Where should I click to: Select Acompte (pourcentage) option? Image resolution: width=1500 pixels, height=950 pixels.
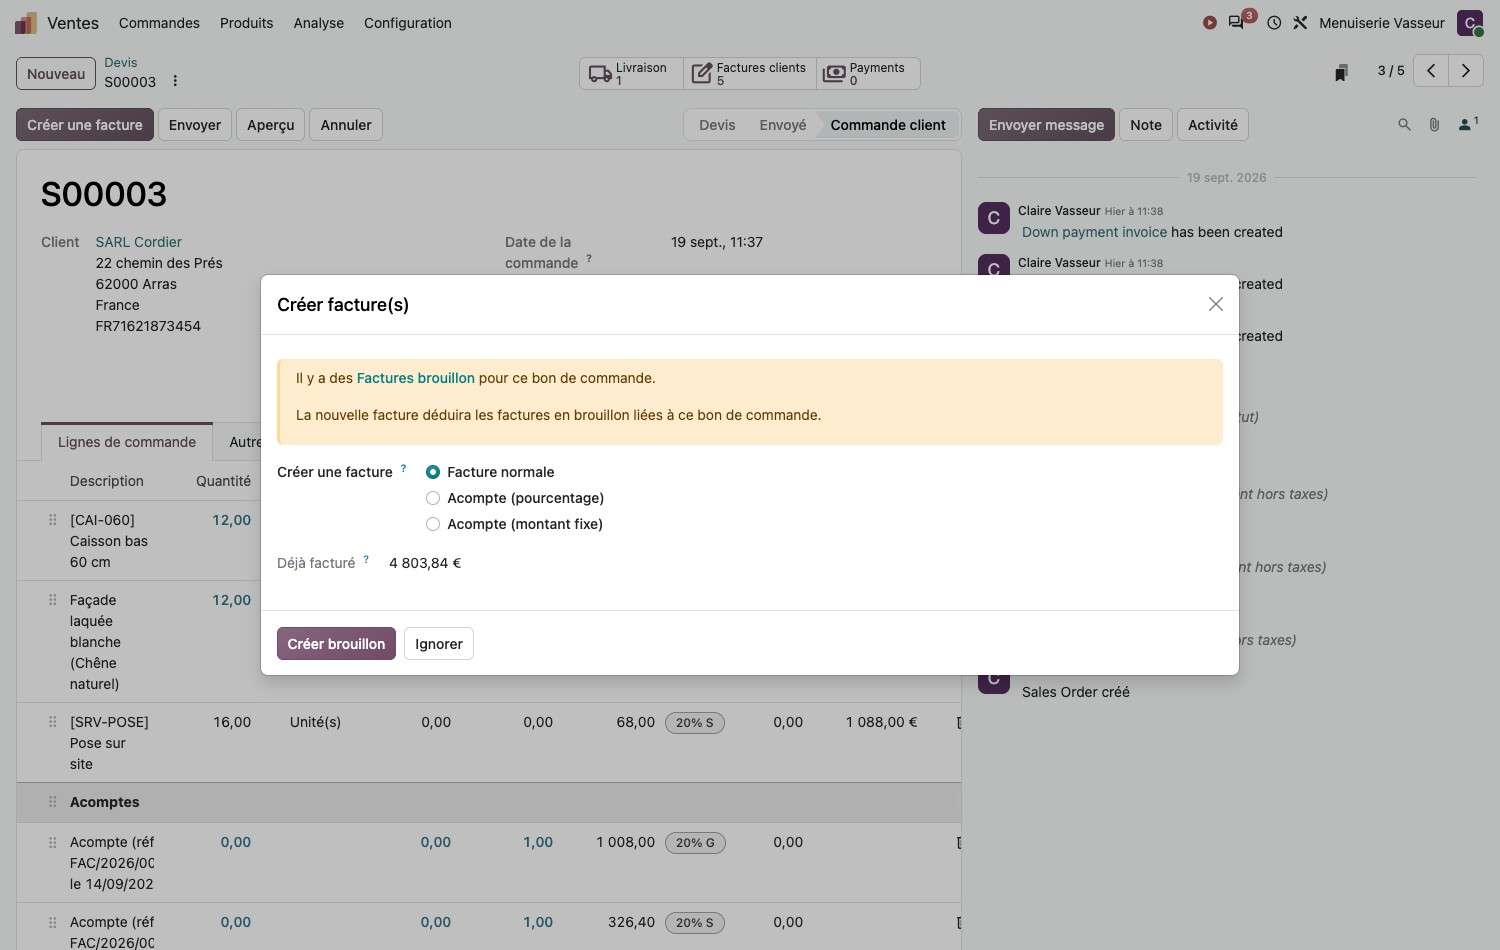[433, 498]
